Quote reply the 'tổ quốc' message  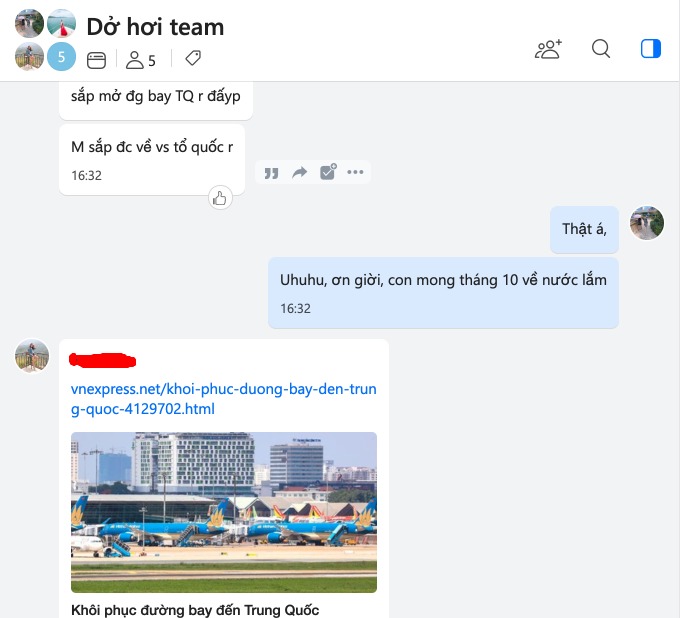271,173
